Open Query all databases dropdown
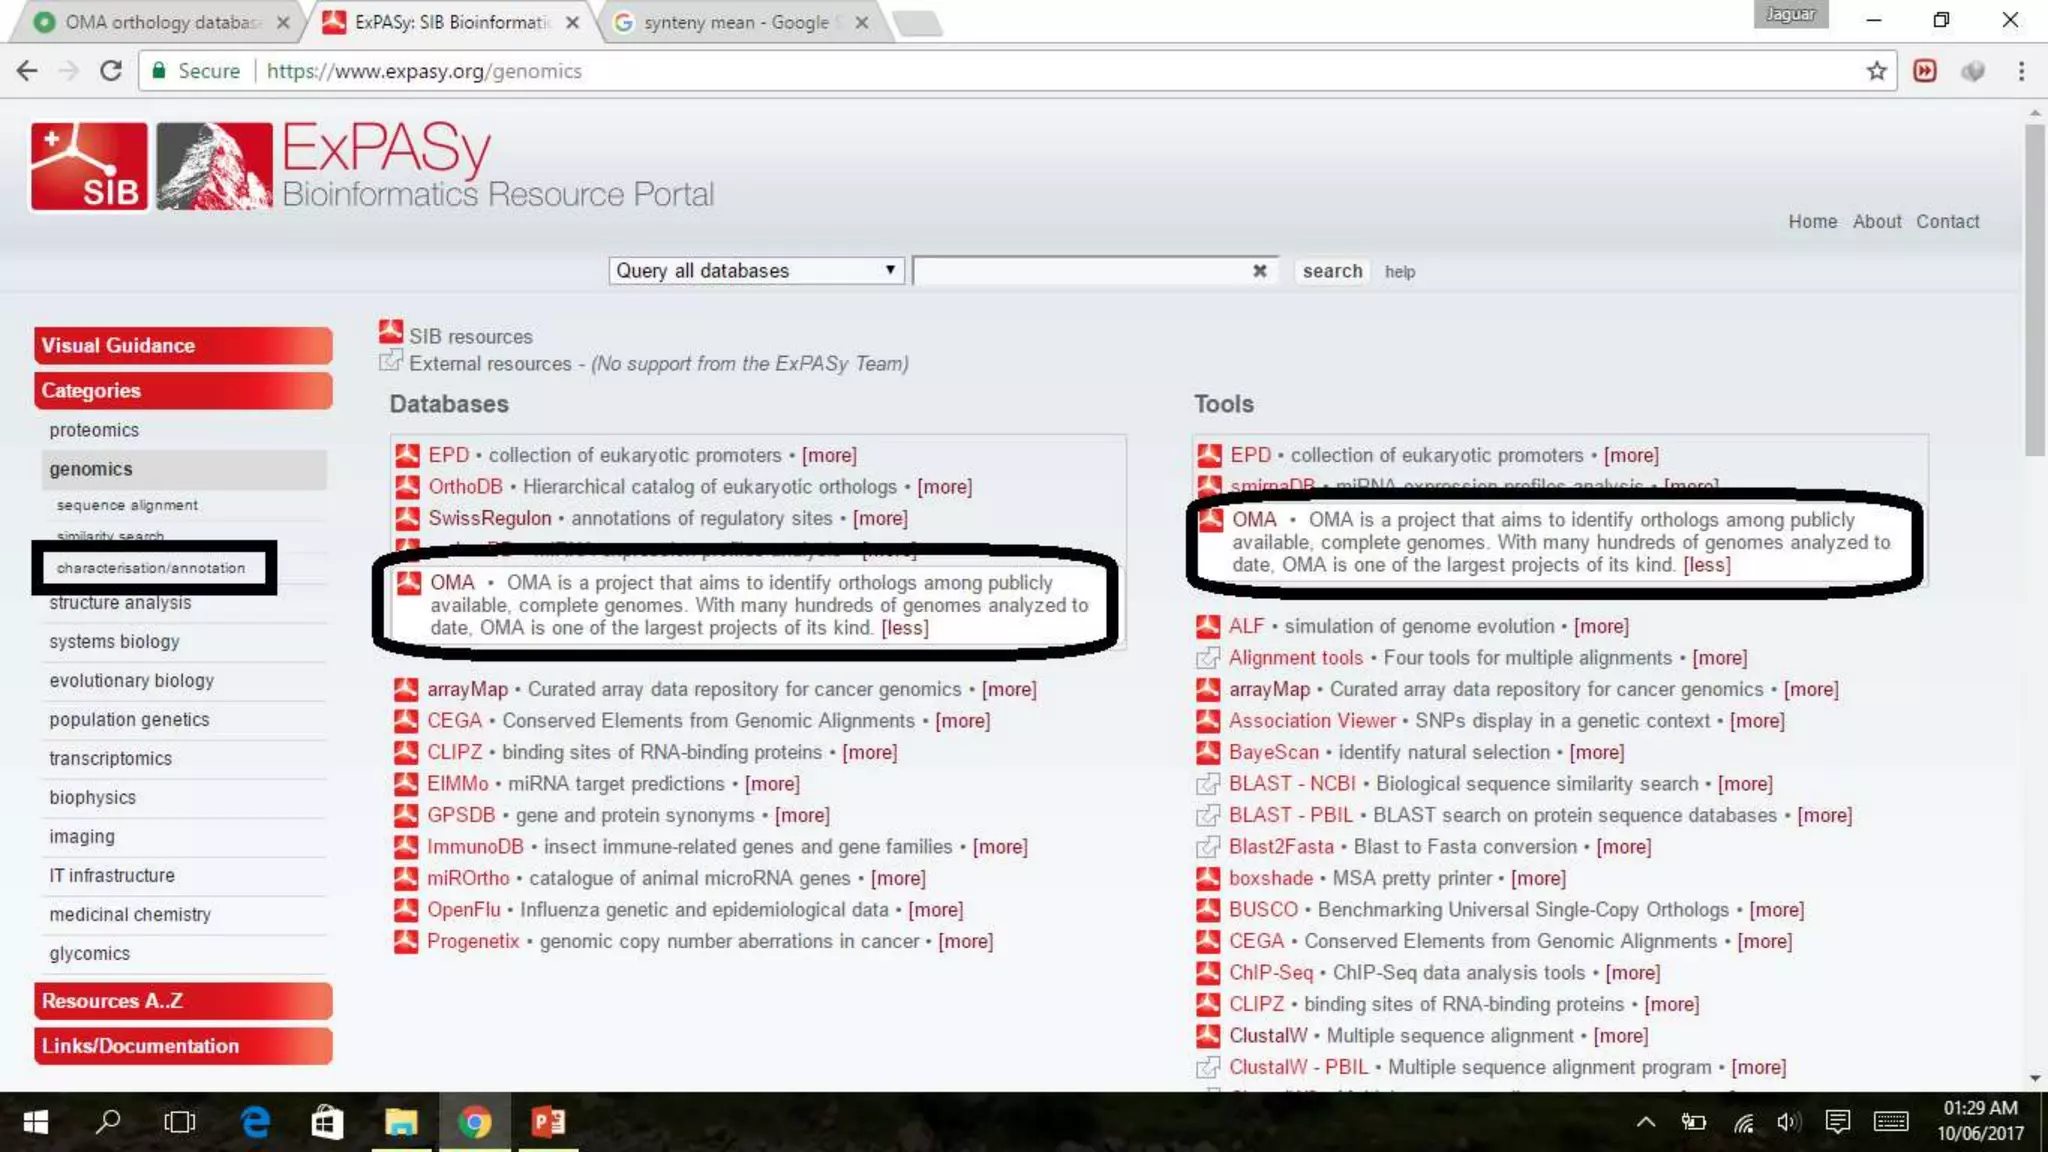Image resolution: width=2048 pixels, height=1152 pixels. coord(756,271)
